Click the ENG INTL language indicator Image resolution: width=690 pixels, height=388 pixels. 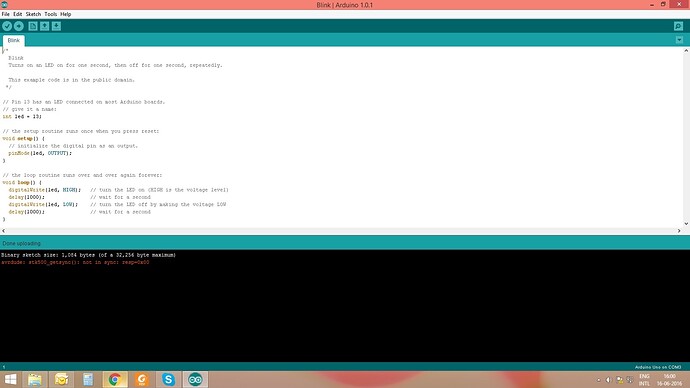(x=644, y=380)
